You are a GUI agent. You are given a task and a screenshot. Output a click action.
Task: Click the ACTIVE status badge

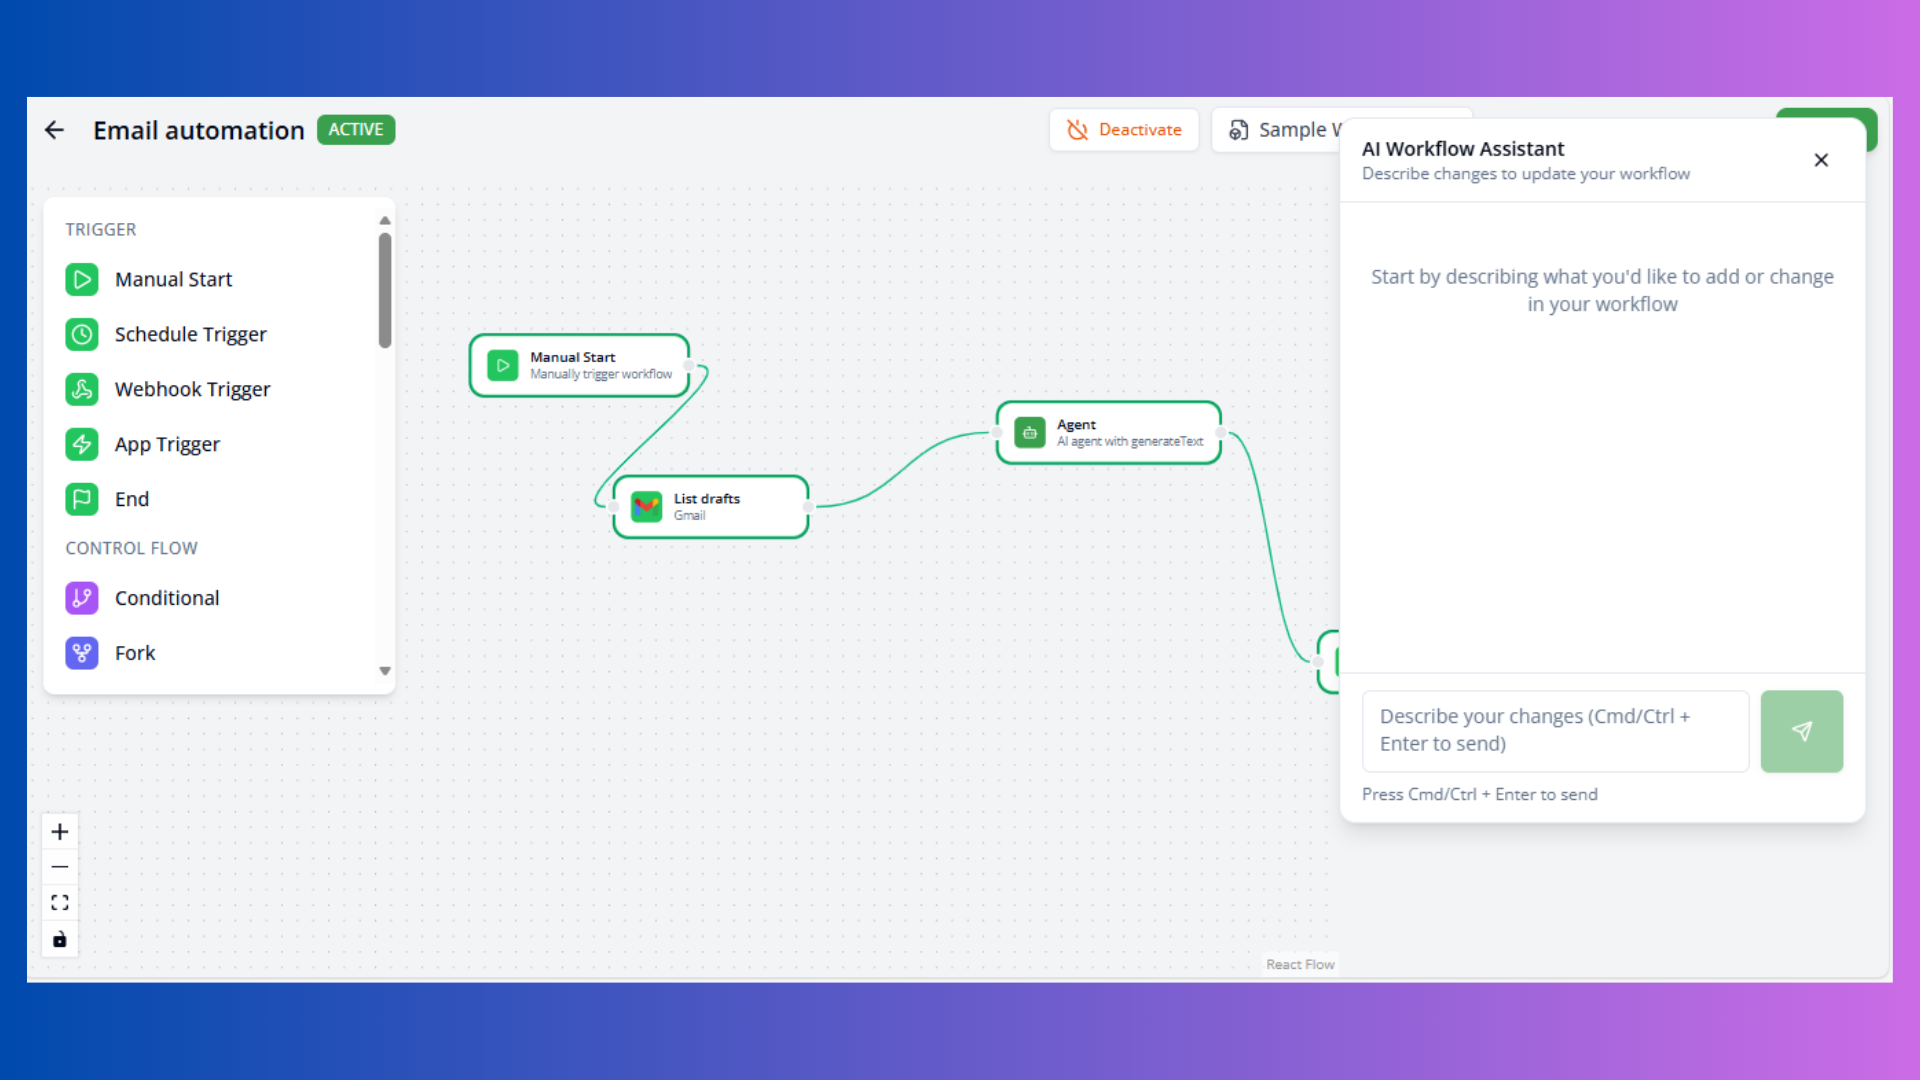(x=355, y=129)
